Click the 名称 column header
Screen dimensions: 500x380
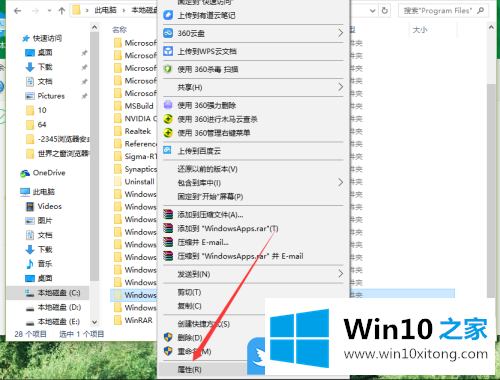[120, 30]
